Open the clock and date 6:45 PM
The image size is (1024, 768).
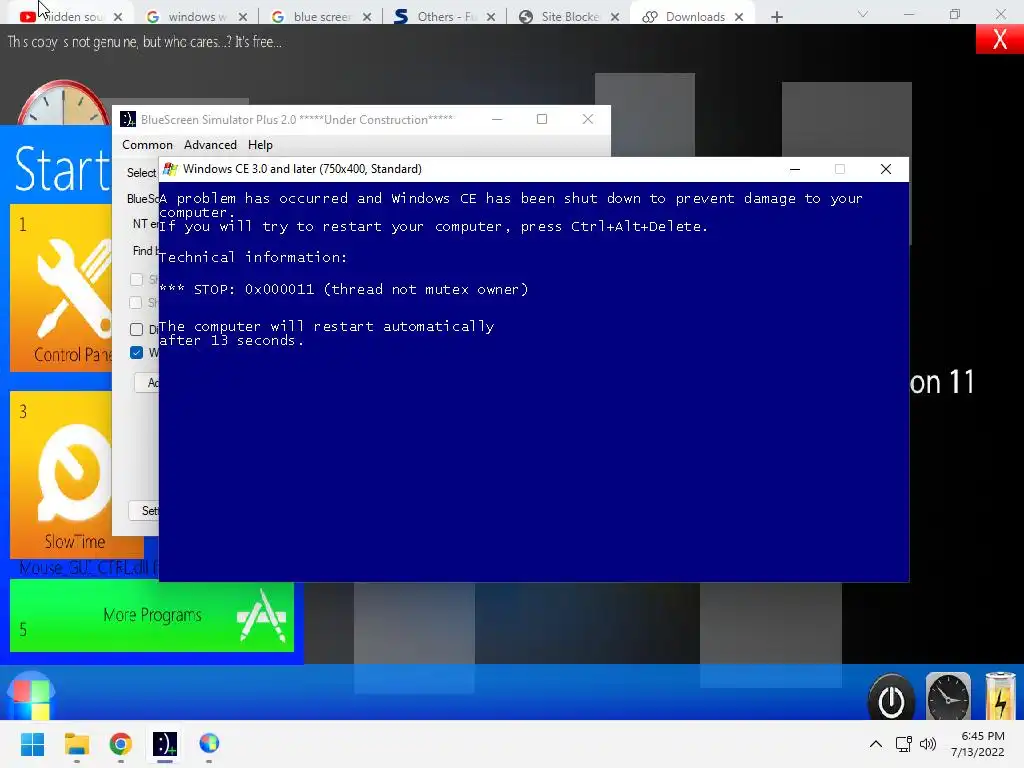click(x=978, y=744)
